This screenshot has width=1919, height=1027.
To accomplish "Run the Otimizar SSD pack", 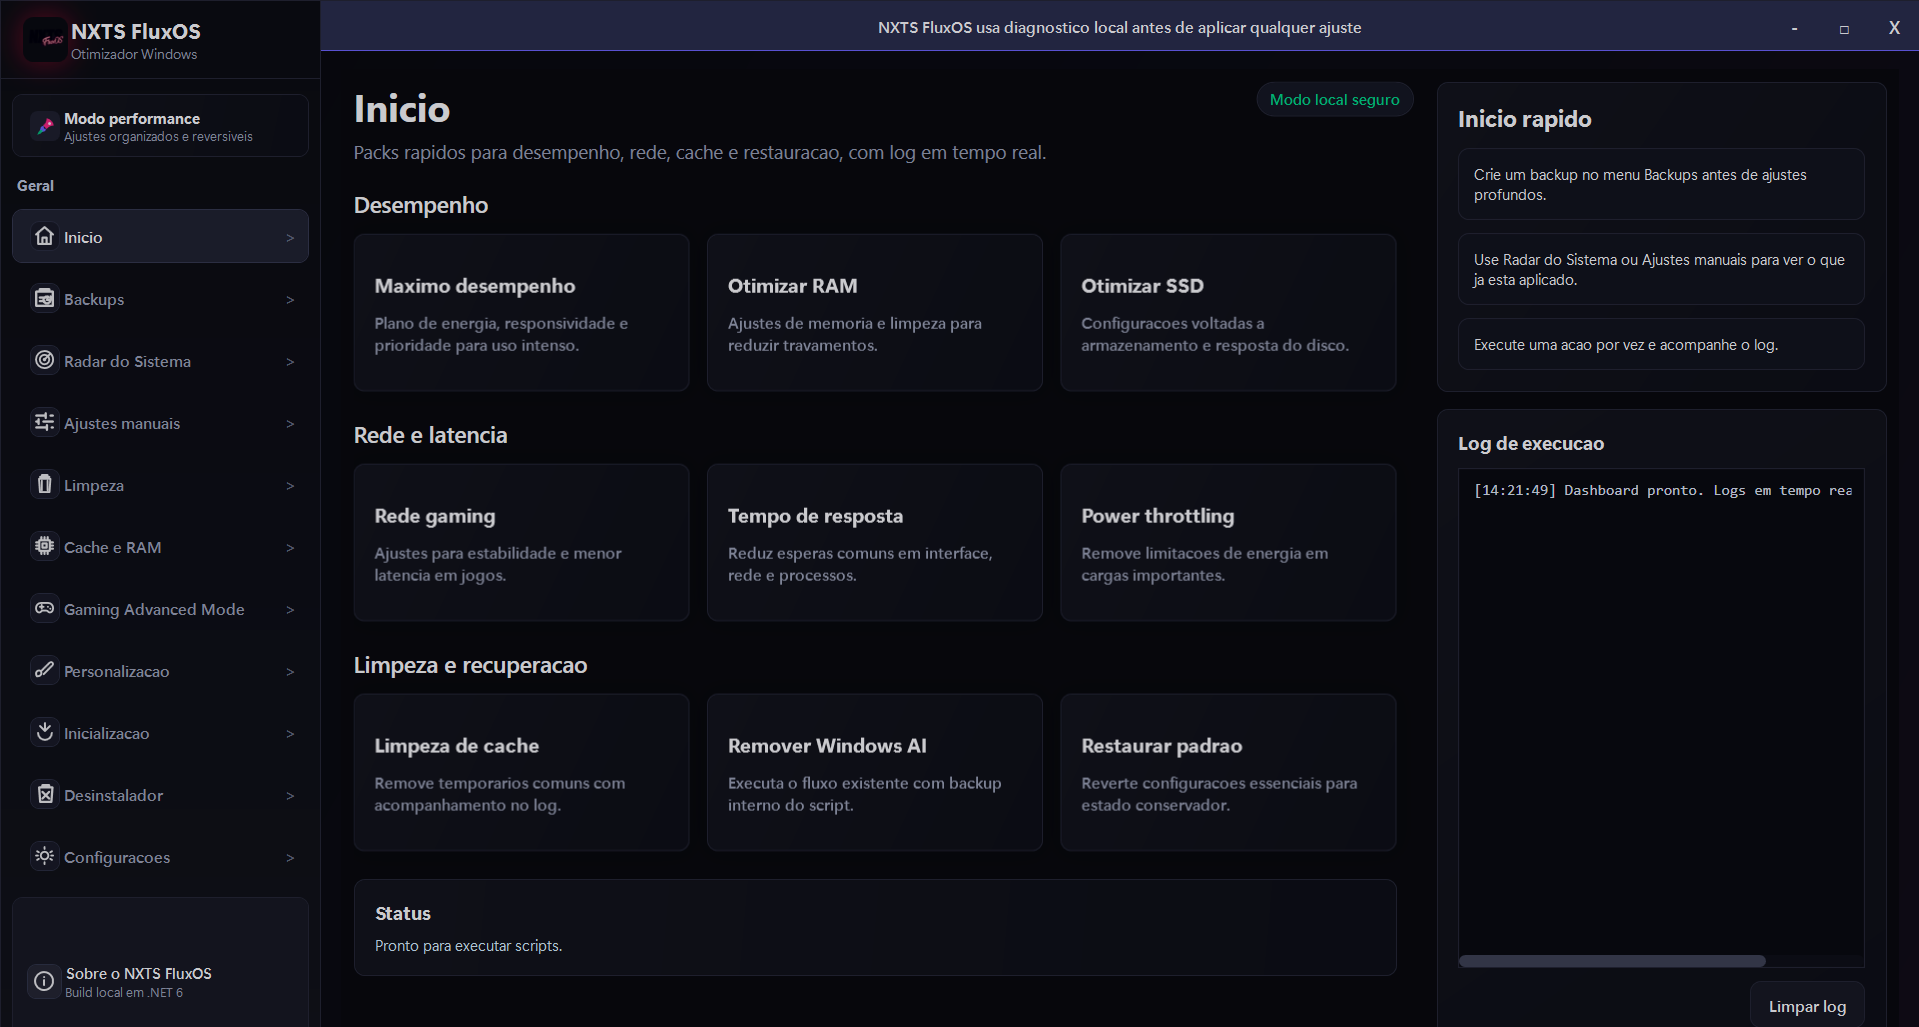I will click(1228, 312).
